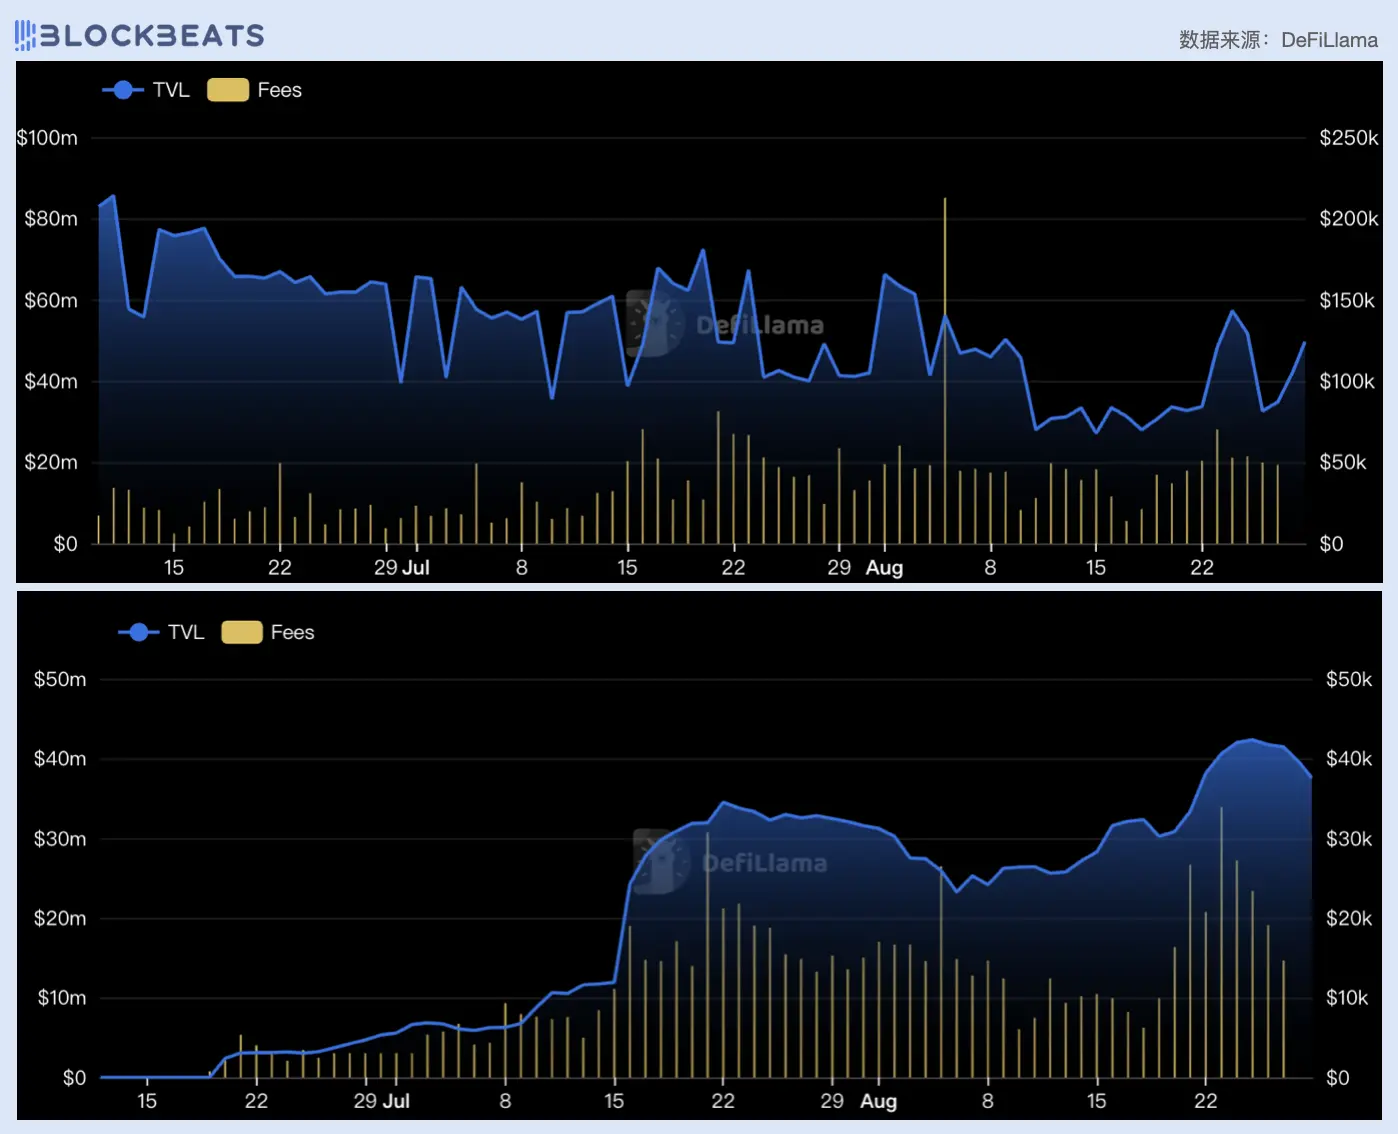
Task: Click the BlockBeats logo bars icon
Action: pyautogui.click(x=25, y=36)
